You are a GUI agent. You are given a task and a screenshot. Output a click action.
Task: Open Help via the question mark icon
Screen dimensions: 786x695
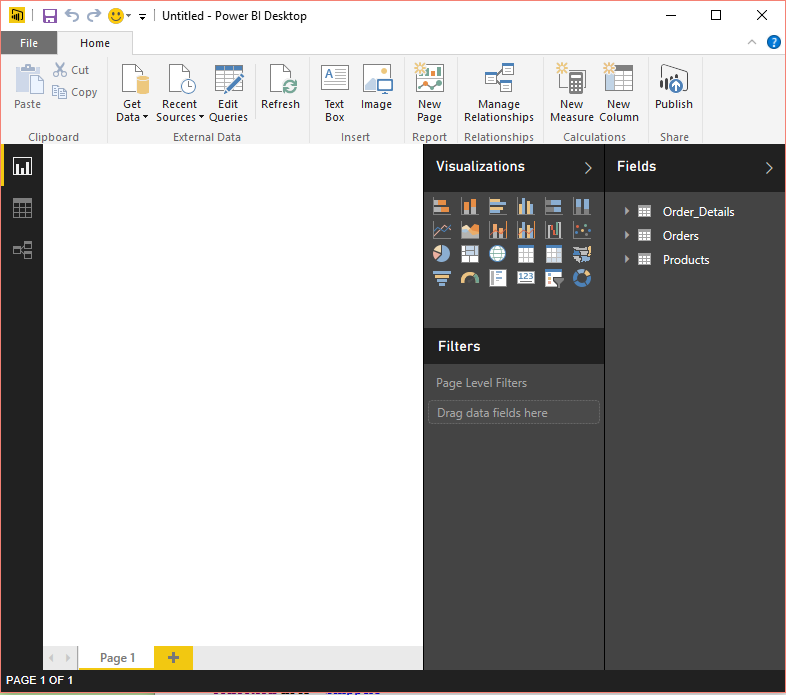pyautogui.click(x=773, y=43)
